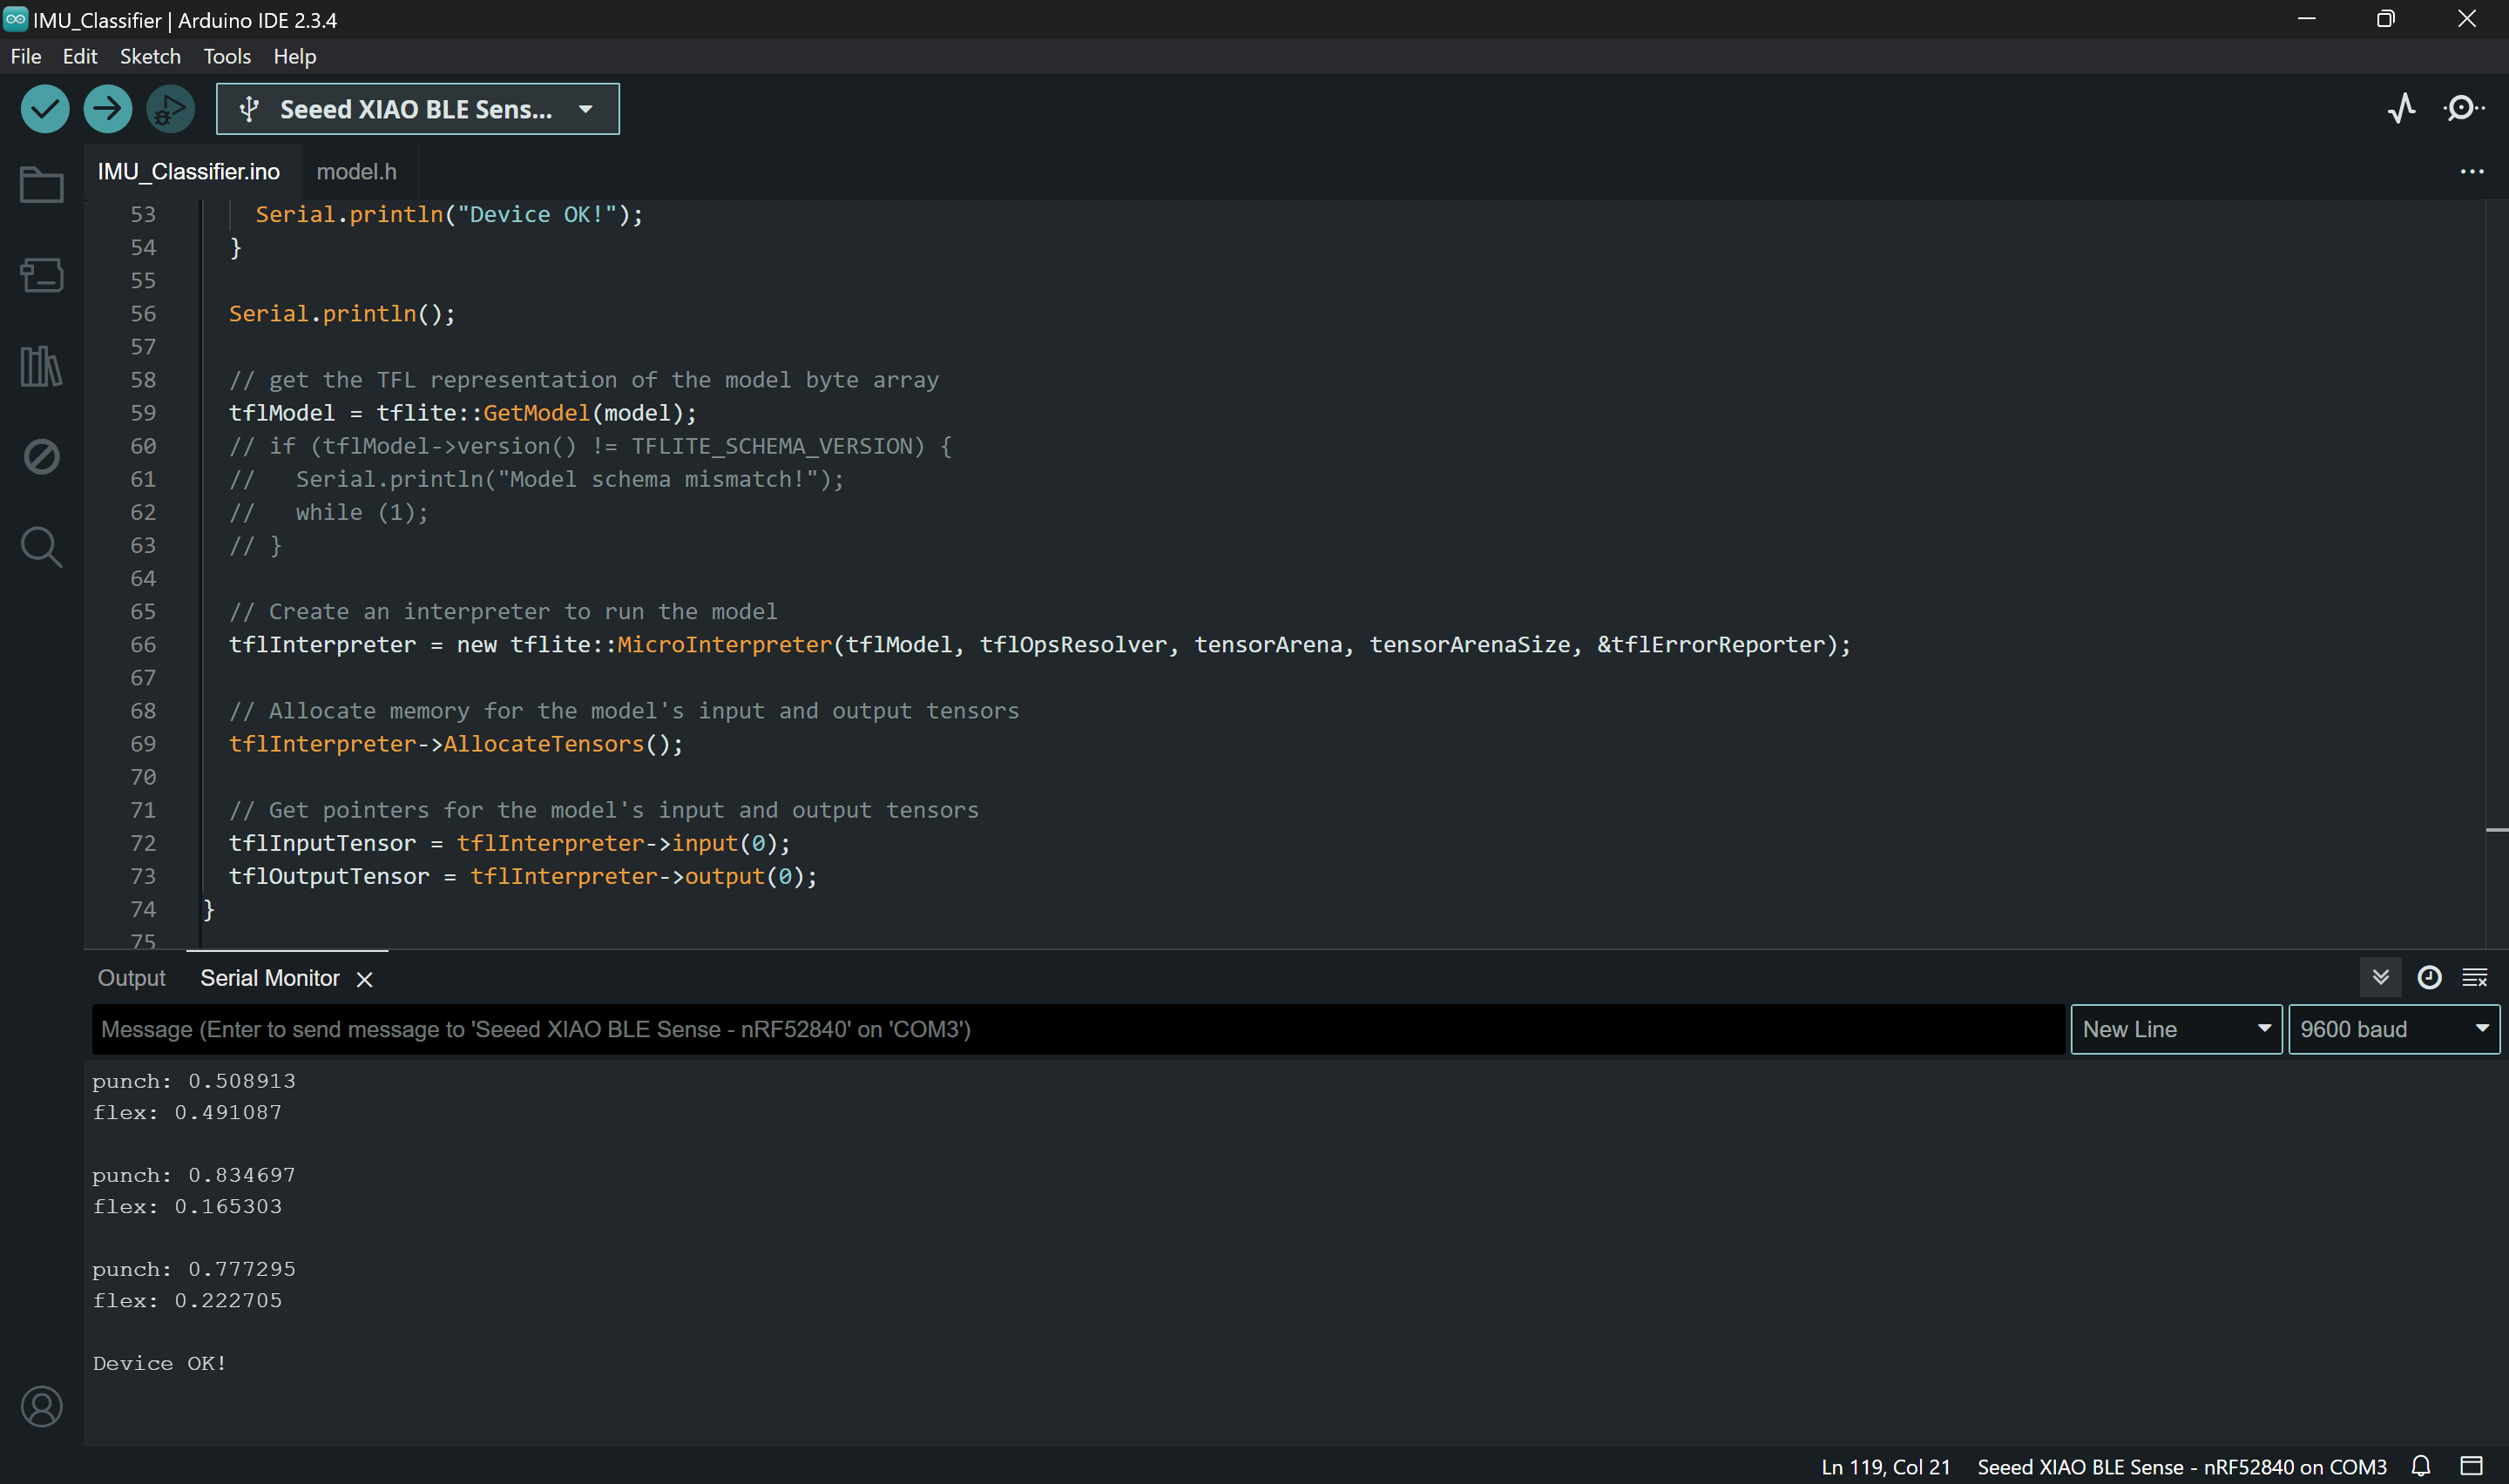Click the line 53 Serial.println statement

coord(449,214)
